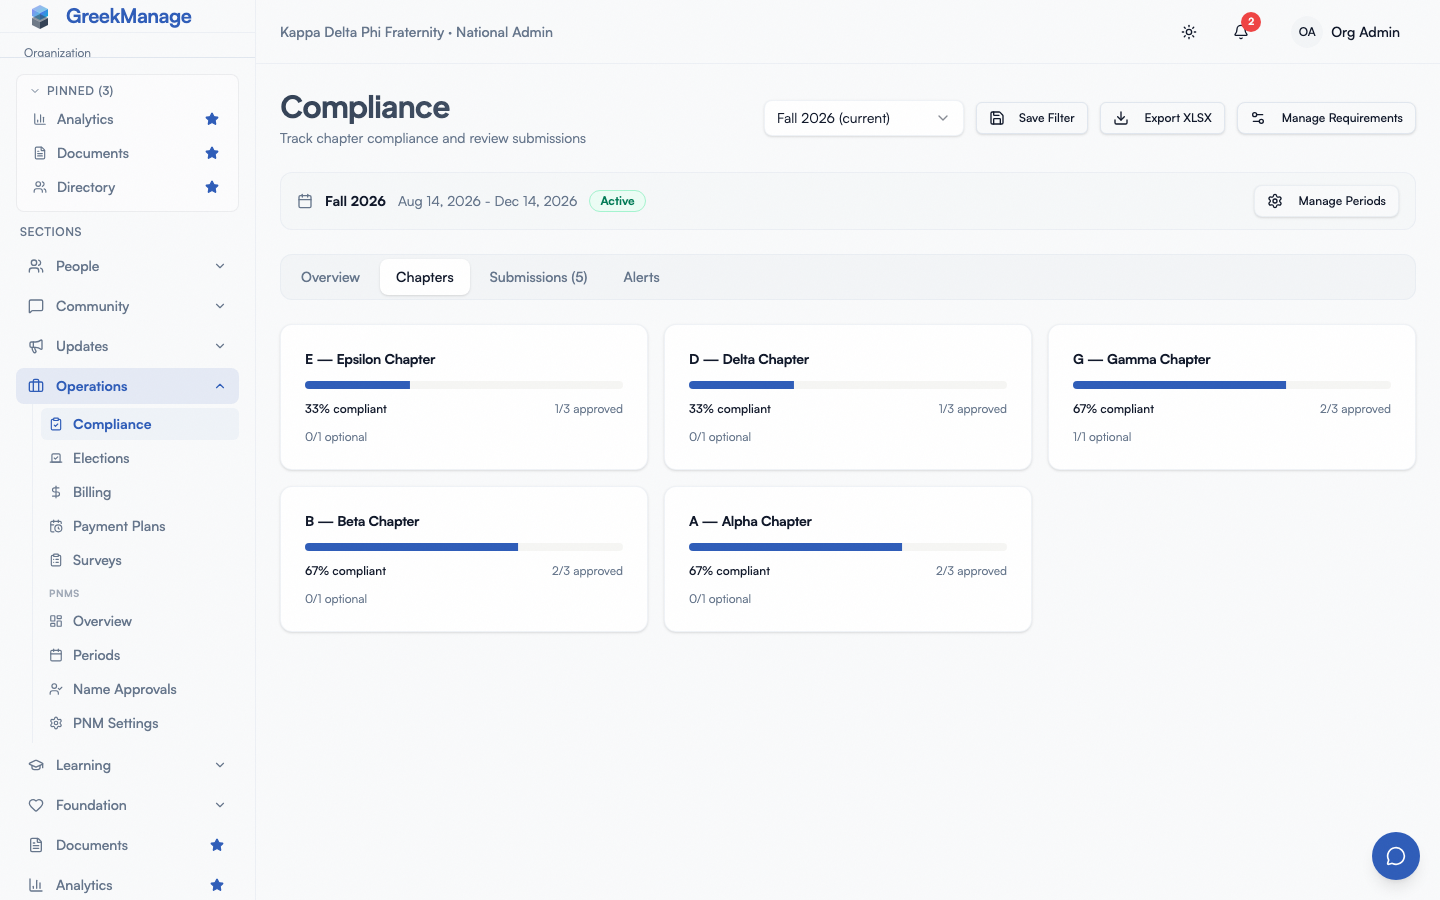1440x900 pixels.
Task: Expand the People section
Action: point(127,266)
